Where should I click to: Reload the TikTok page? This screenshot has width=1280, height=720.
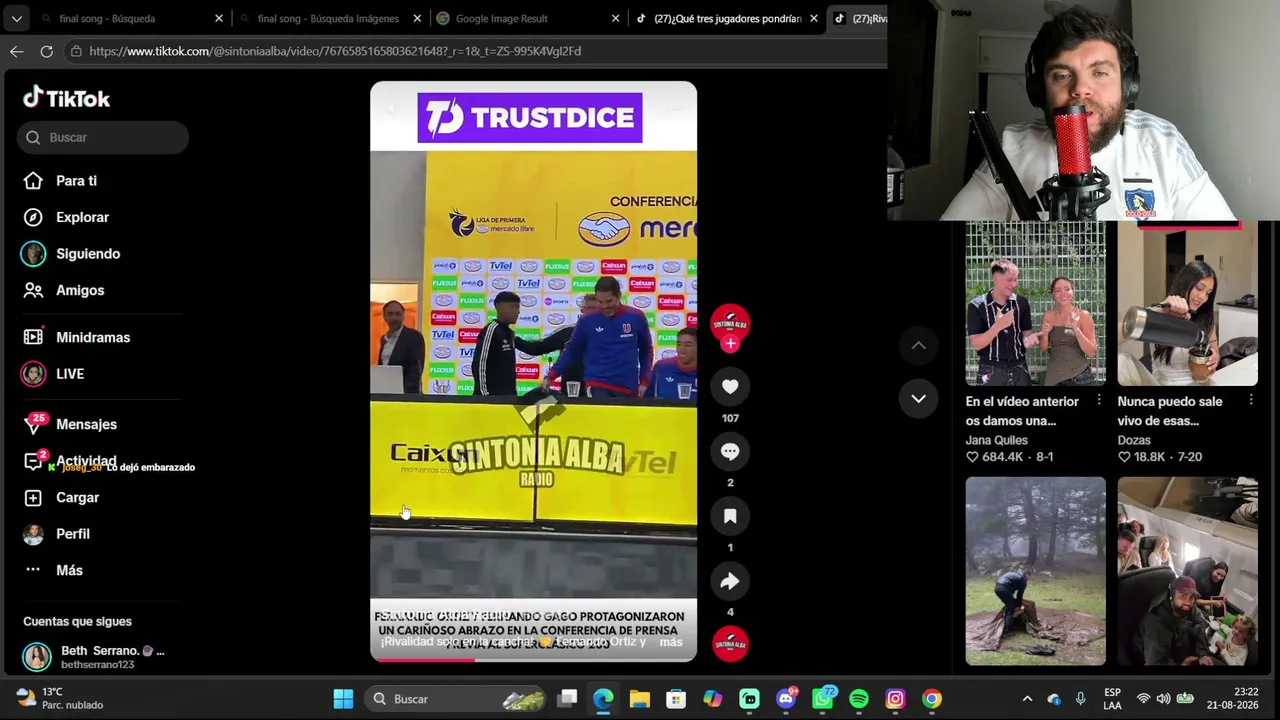46,51
